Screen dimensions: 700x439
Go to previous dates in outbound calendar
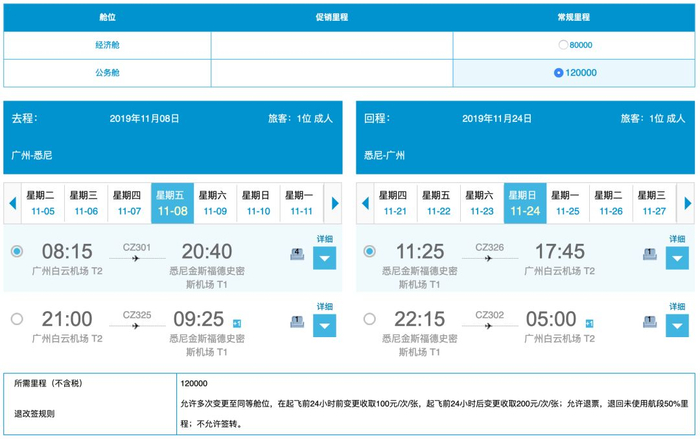point(13,203)
